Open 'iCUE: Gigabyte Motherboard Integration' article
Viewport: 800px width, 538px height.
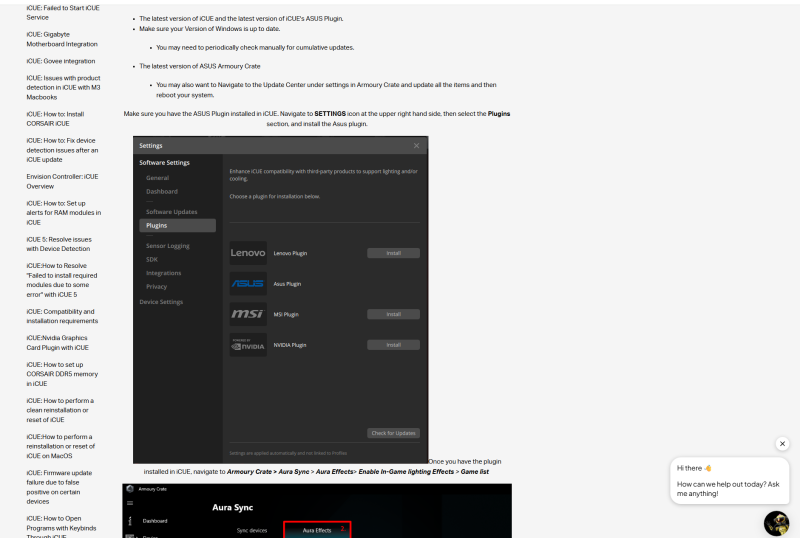(x=62, y=39)
